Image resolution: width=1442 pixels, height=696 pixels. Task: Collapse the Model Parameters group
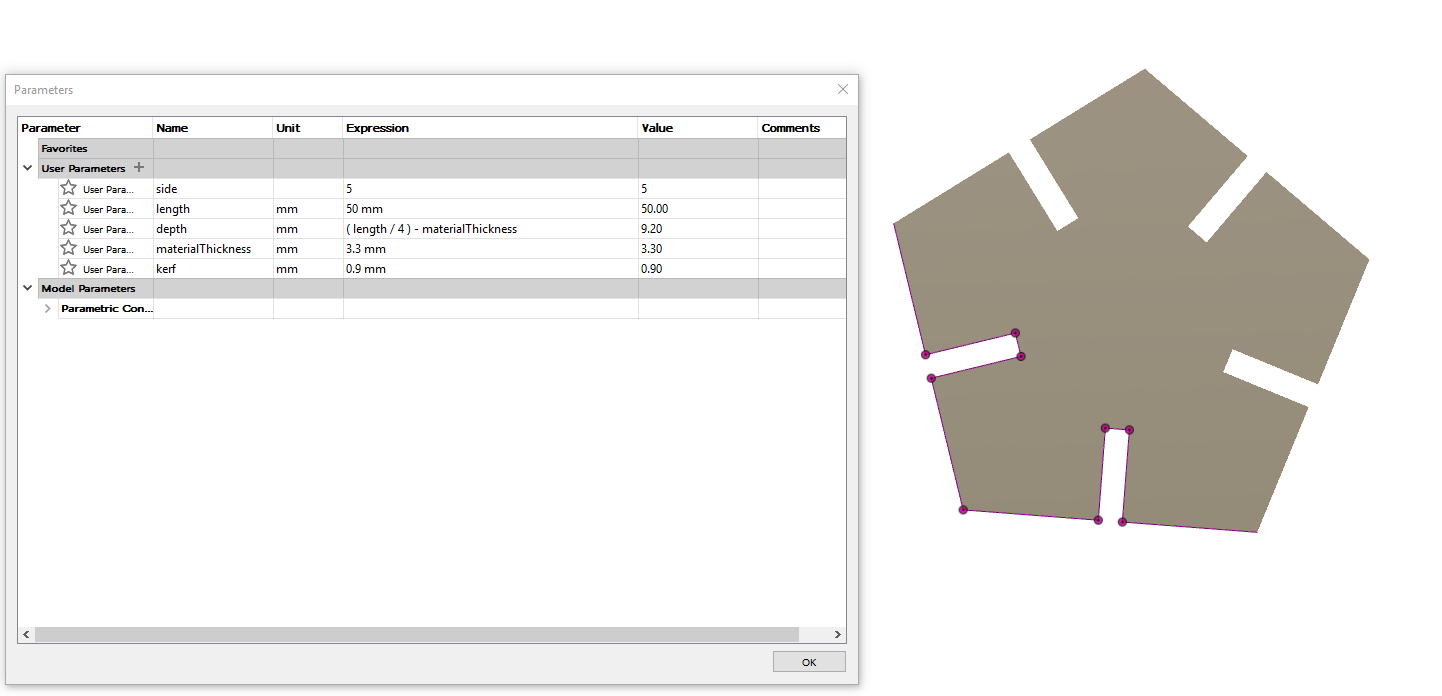coord(27,288)
